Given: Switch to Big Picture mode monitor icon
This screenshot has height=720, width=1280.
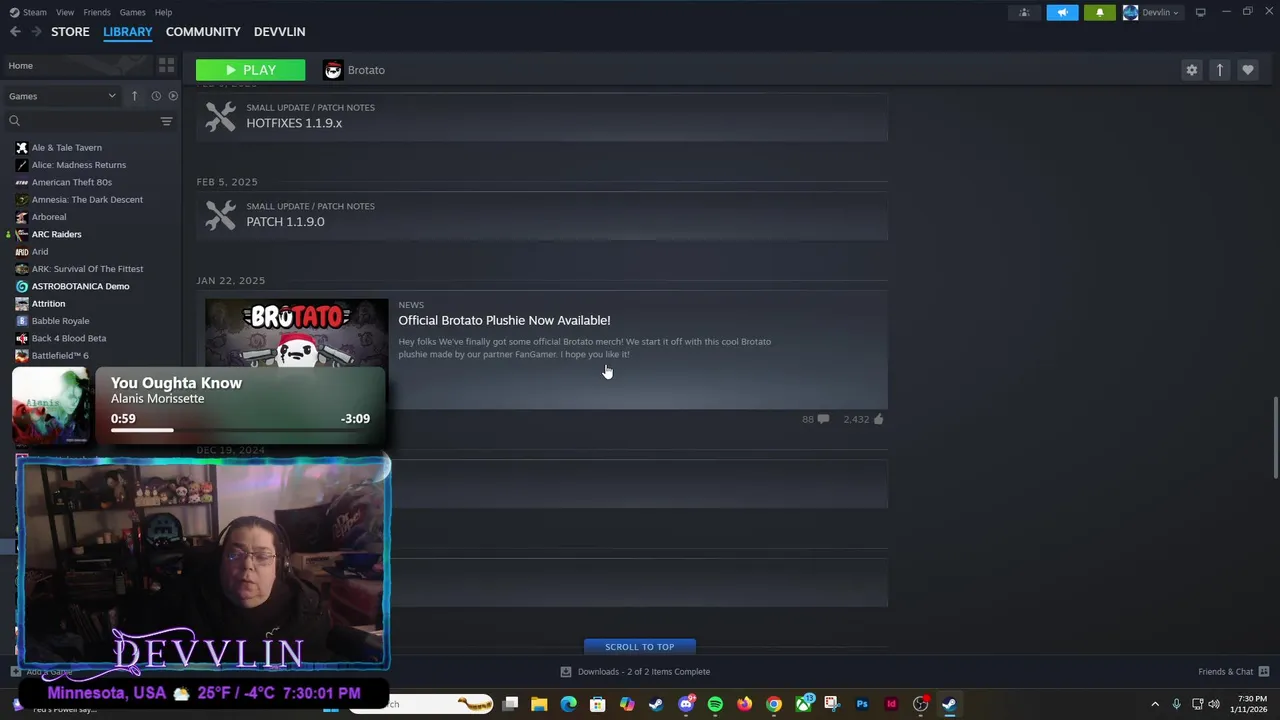Looking at the screenshot, I should tap(1200, 12).
